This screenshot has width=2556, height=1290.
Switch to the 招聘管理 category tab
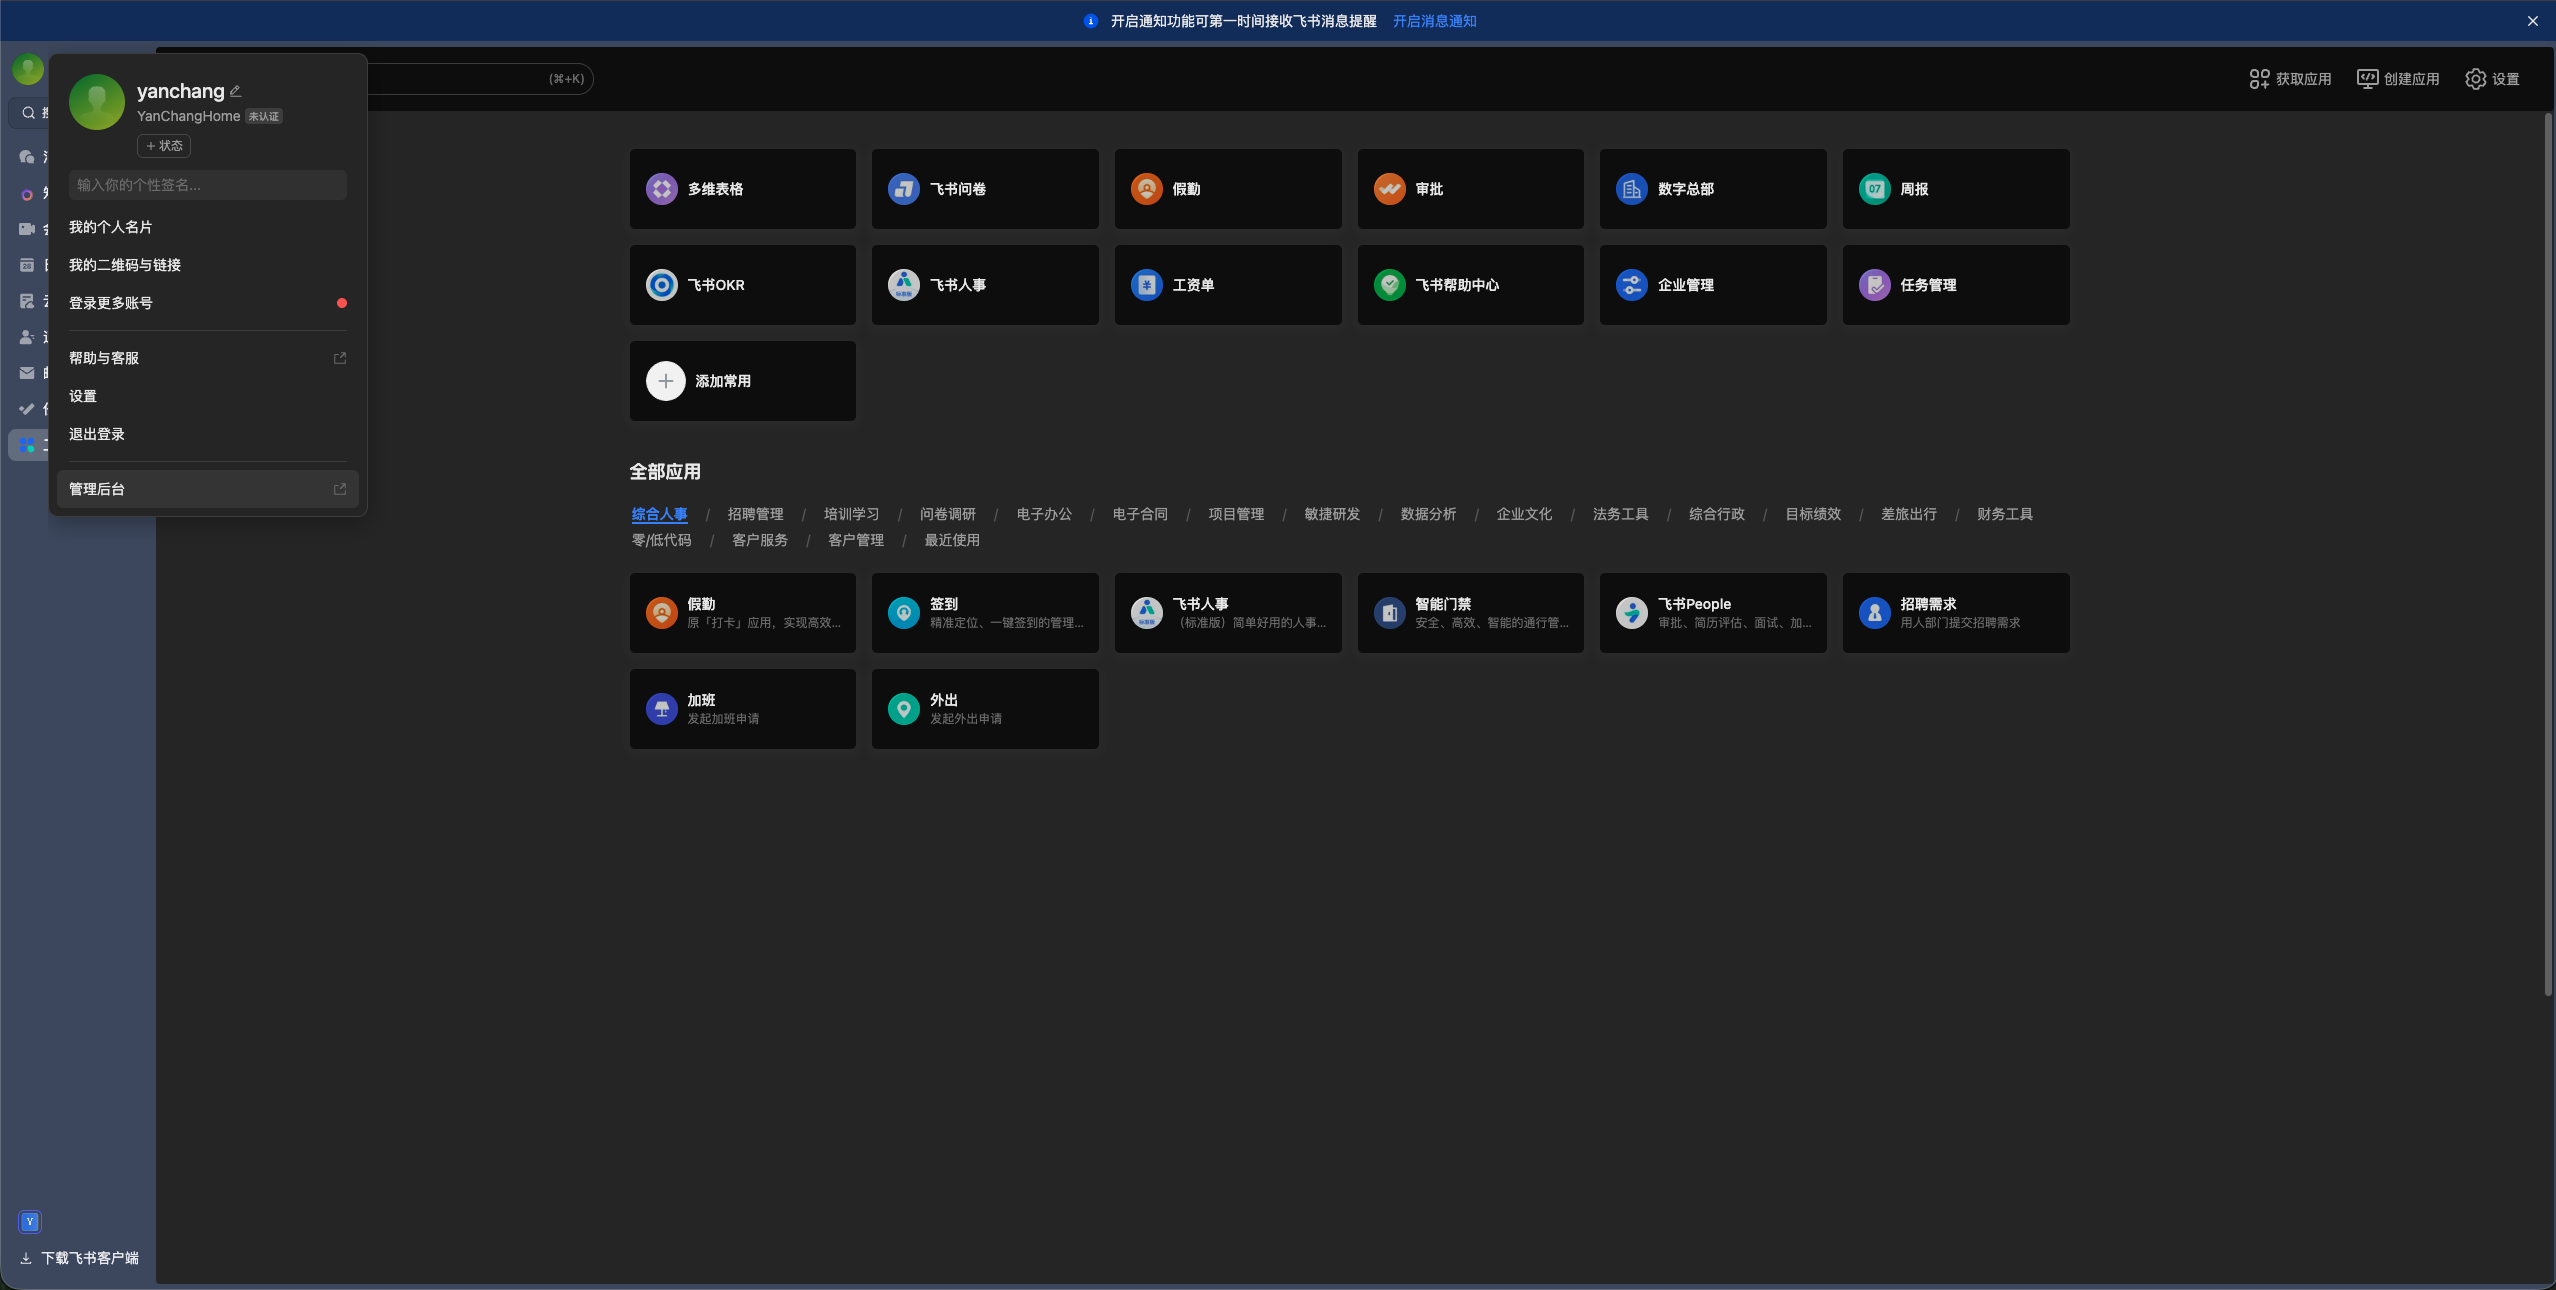755,514
